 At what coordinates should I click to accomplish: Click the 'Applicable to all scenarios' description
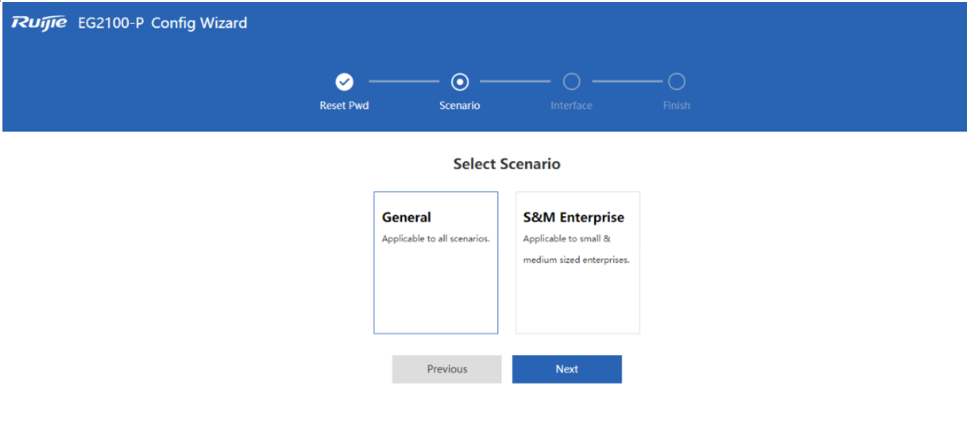[435, 239]
